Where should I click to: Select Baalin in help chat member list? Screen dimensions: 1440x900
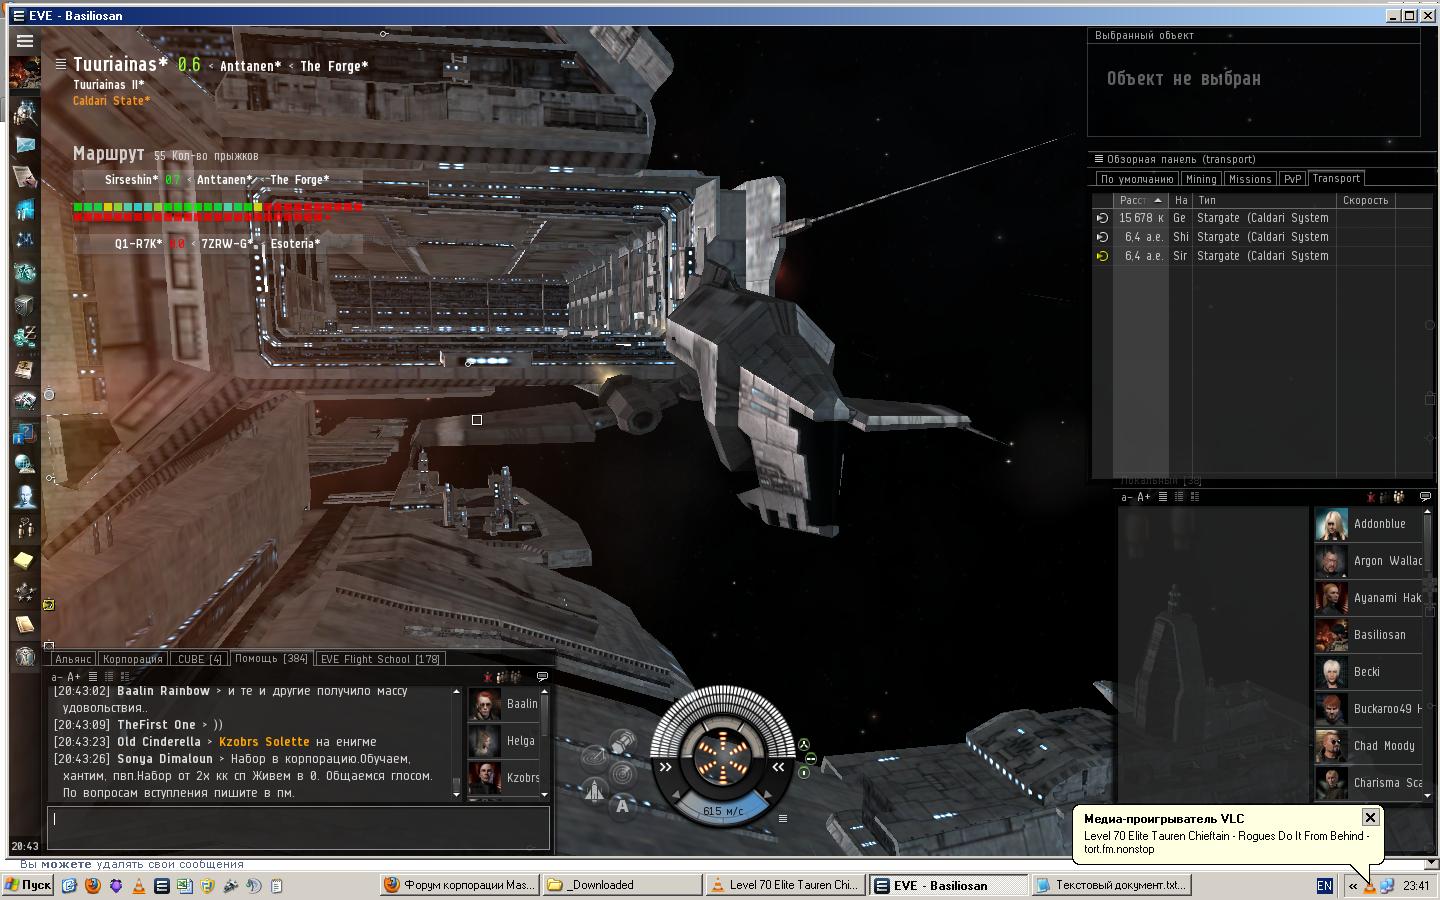(x=505, y=704)
